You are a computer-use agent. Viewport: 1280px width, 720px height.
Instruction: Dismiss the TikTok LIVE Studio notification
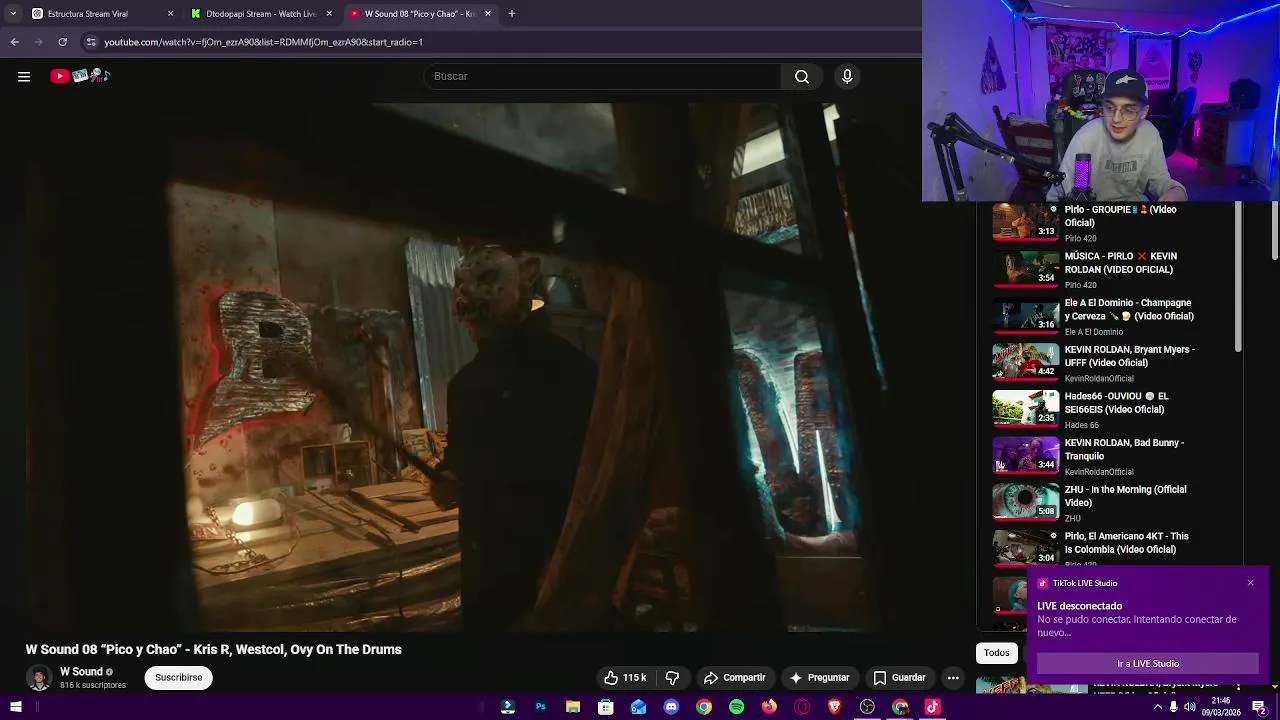[1250, 583]
